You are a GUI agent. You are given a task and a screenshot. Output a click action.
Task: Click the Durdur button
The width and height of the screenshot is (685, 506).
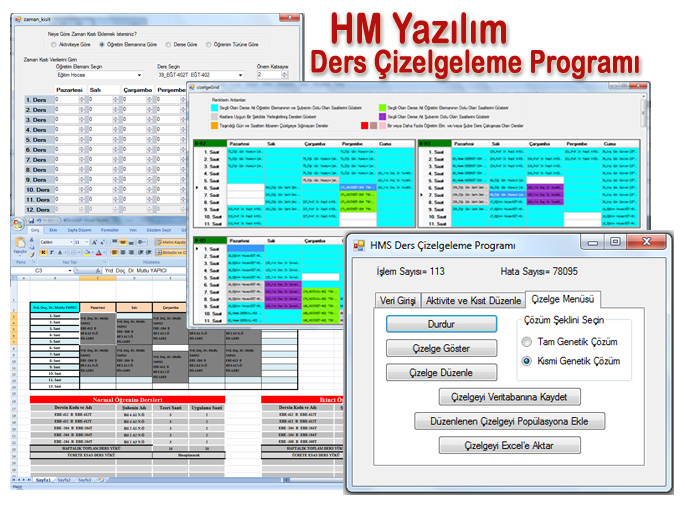441,324
